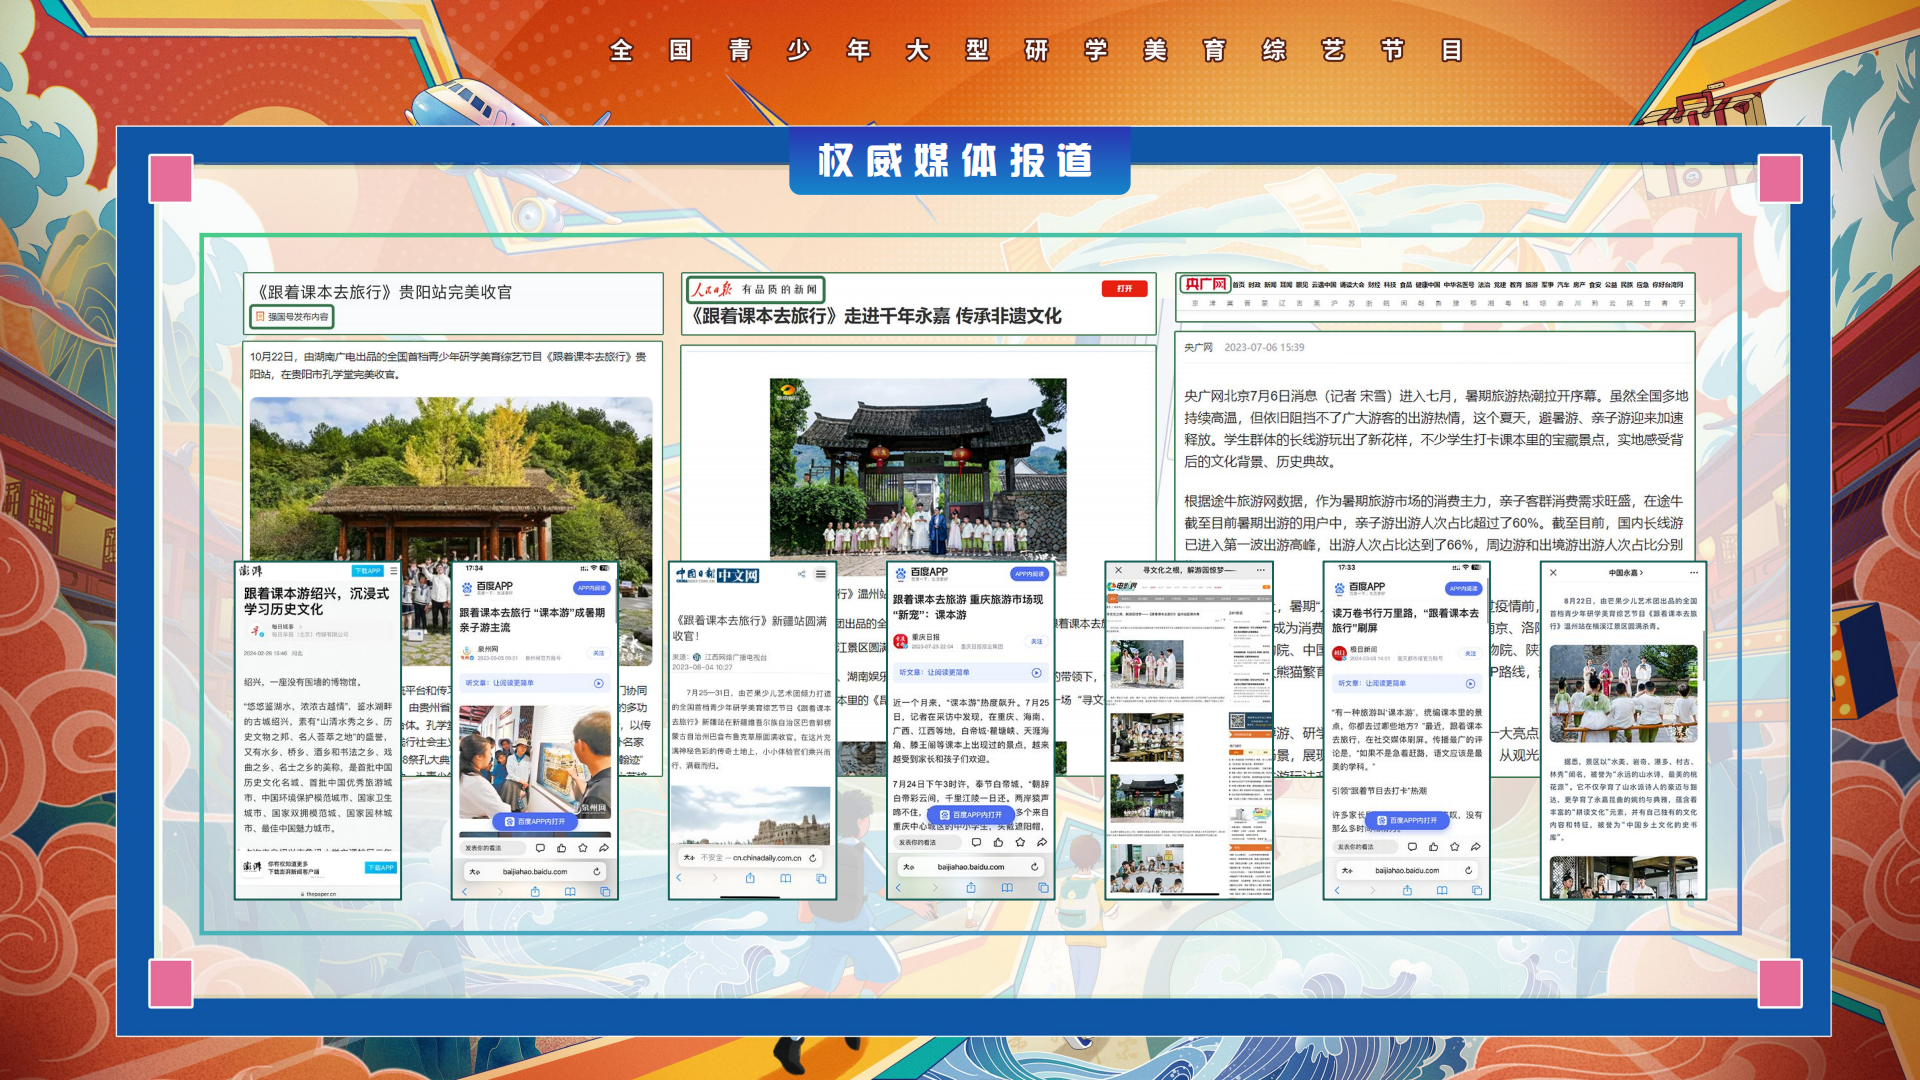Viewport: 1920px width, 1080px height.
Task: Reload the cn.chinadaily.com.cn page
Action: click(x=813, y=857)
